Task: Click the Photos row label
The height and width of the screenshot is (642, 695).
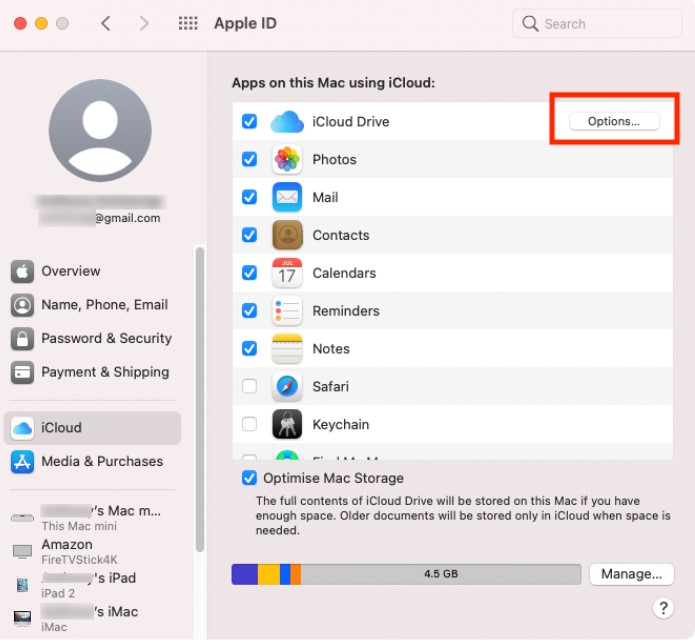Action: 334,159
